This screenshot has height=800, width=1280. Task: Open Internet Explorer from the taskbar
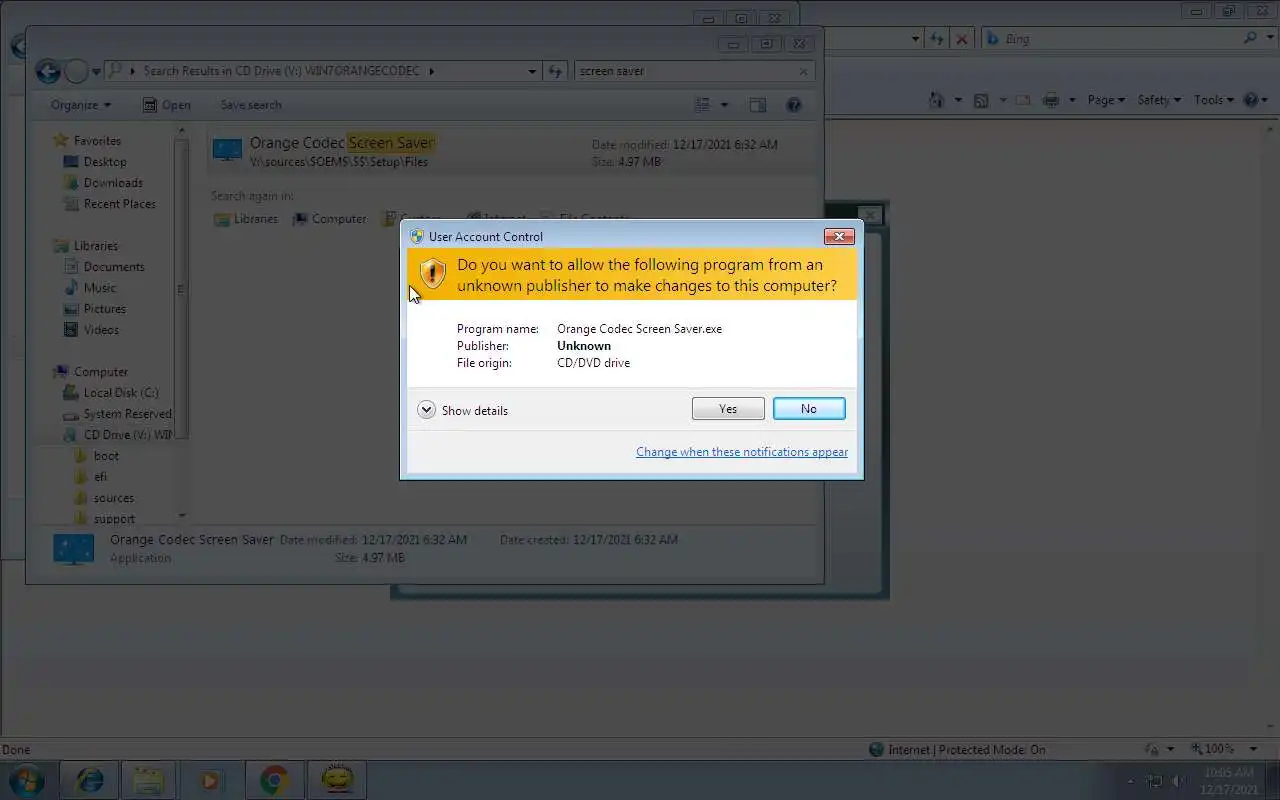click(x=90, y=780)
